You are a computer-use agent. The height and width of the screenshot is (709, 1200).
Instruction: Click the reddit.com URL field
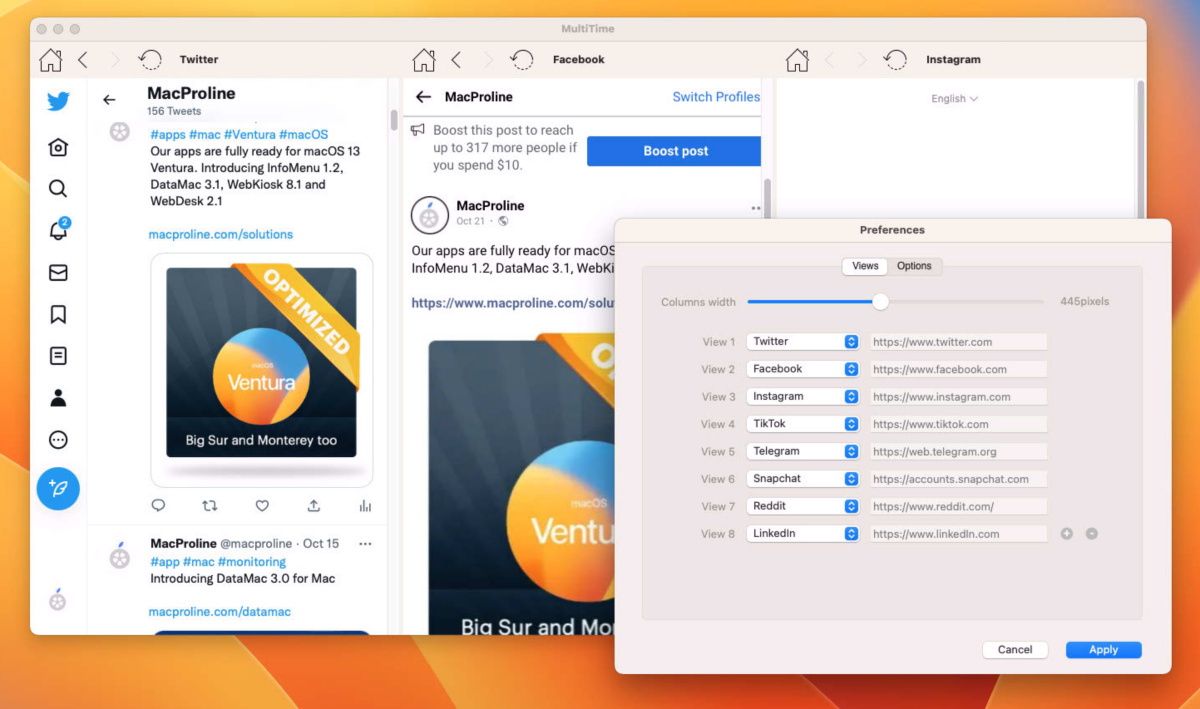point(957,506)
